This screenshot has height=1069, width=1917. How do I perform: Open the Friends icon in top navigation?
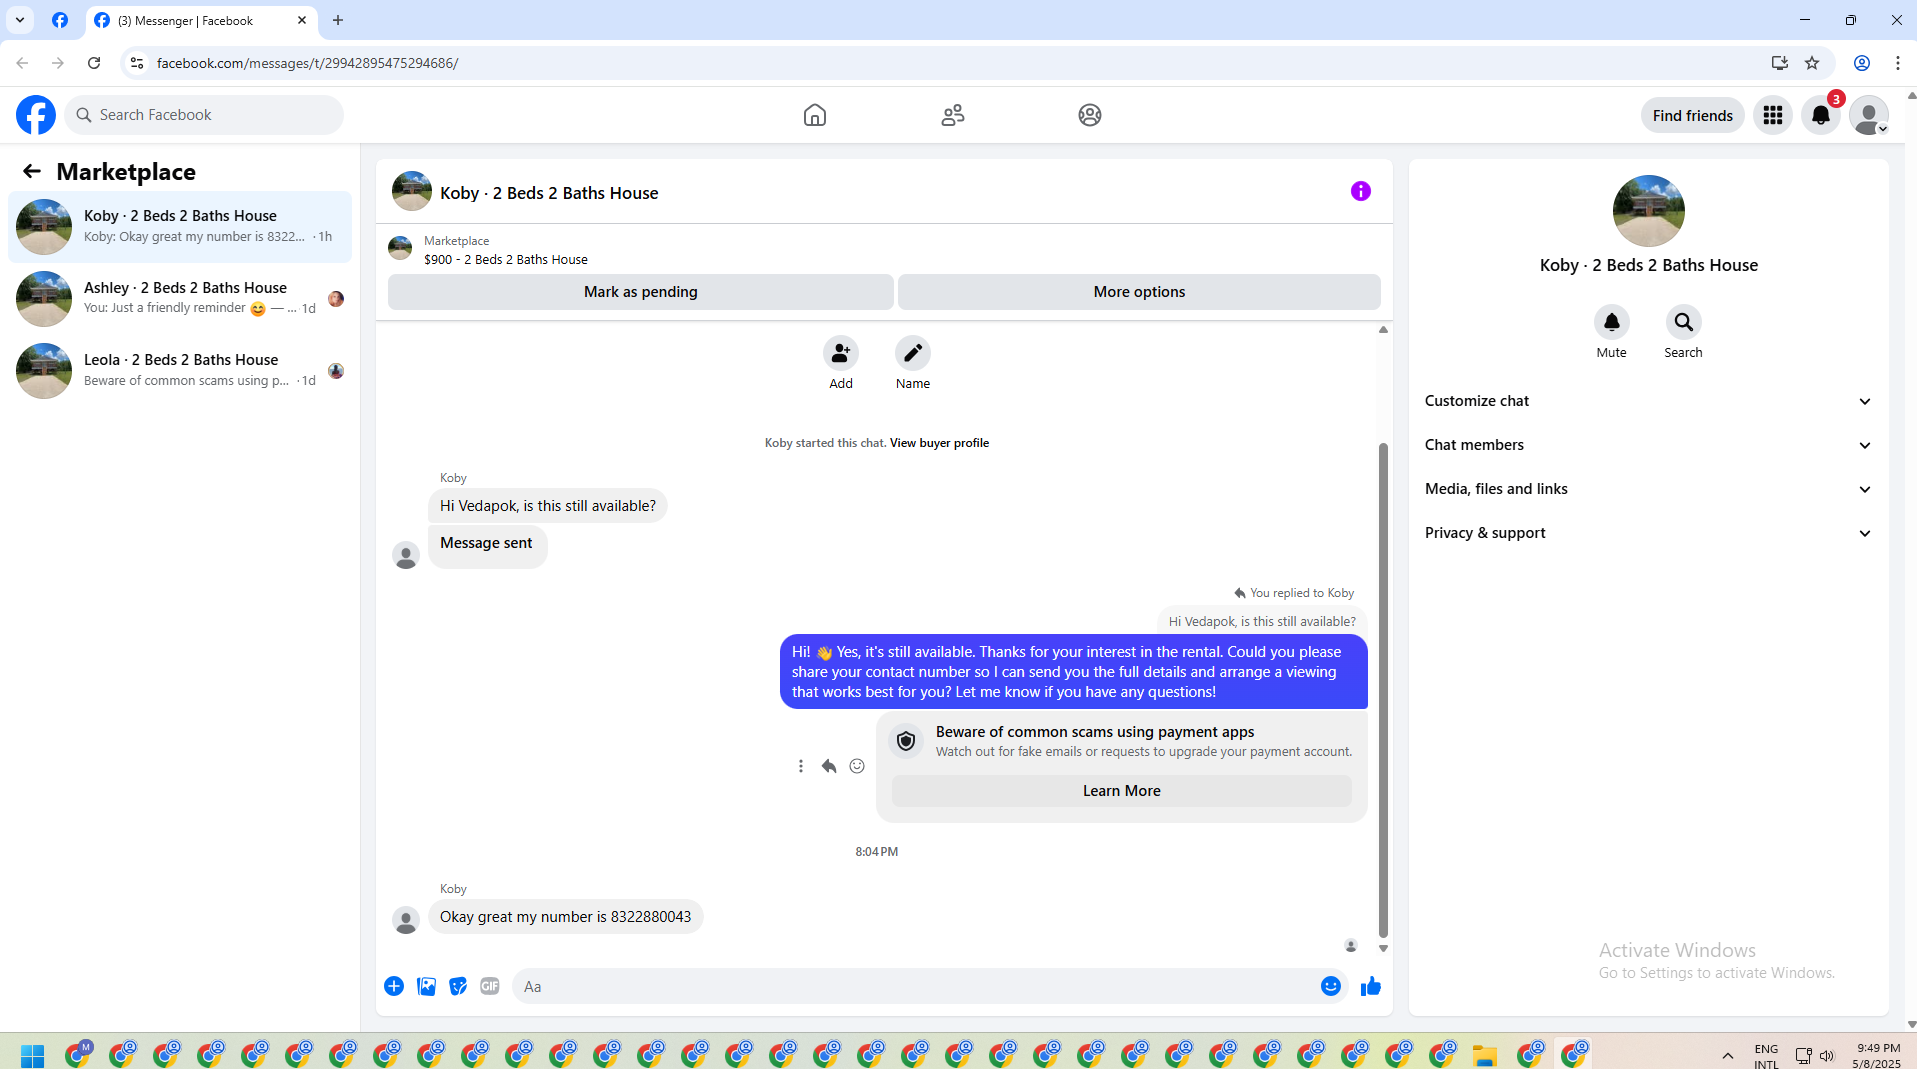[953, 115]
